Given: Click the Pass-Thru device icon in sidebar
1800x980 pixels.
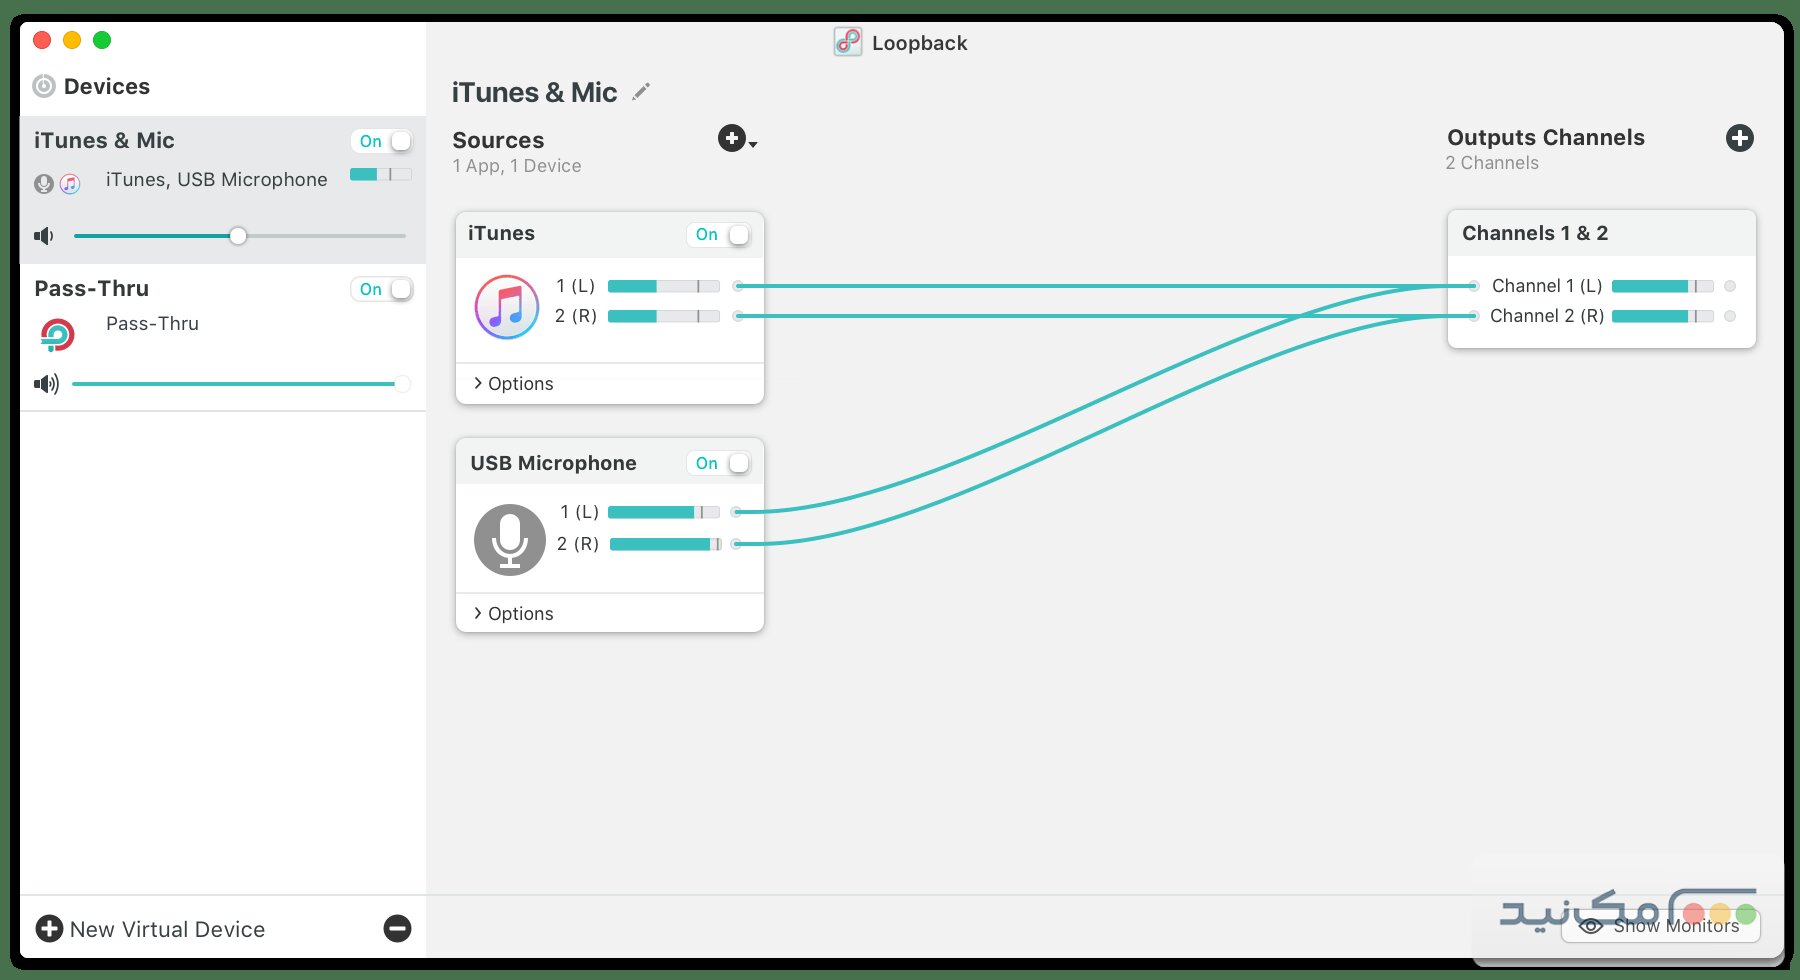Looking at the screenshot, I should click(58, 334).
